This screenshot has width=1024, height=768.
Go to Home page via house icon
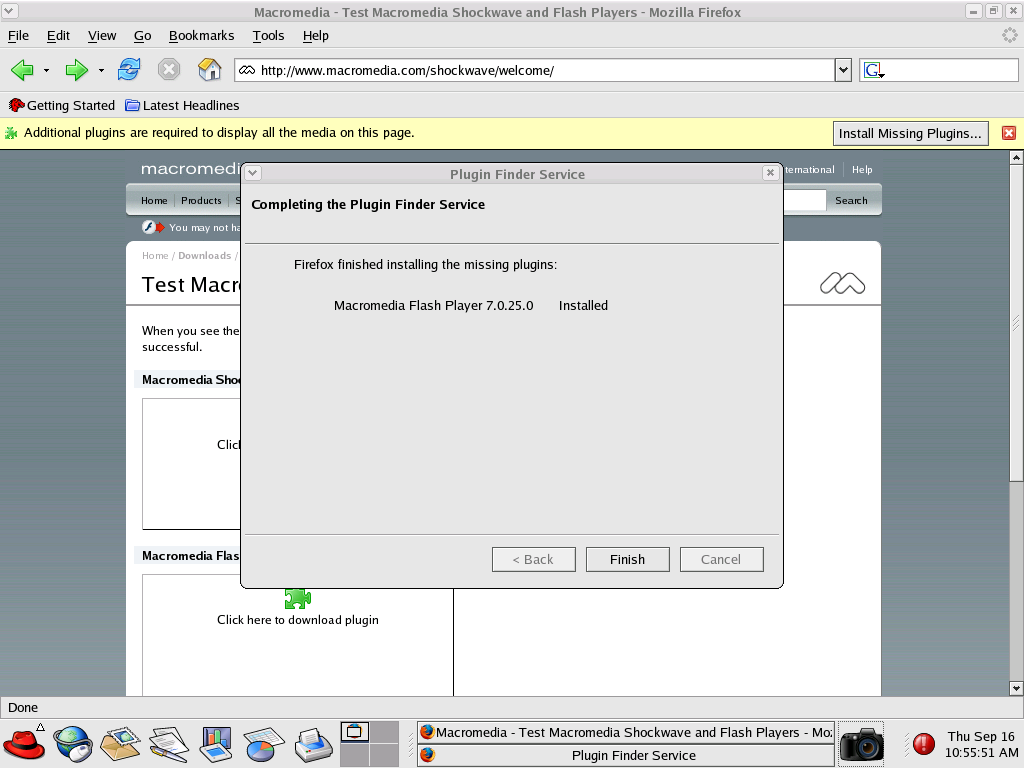click(210, 69)
